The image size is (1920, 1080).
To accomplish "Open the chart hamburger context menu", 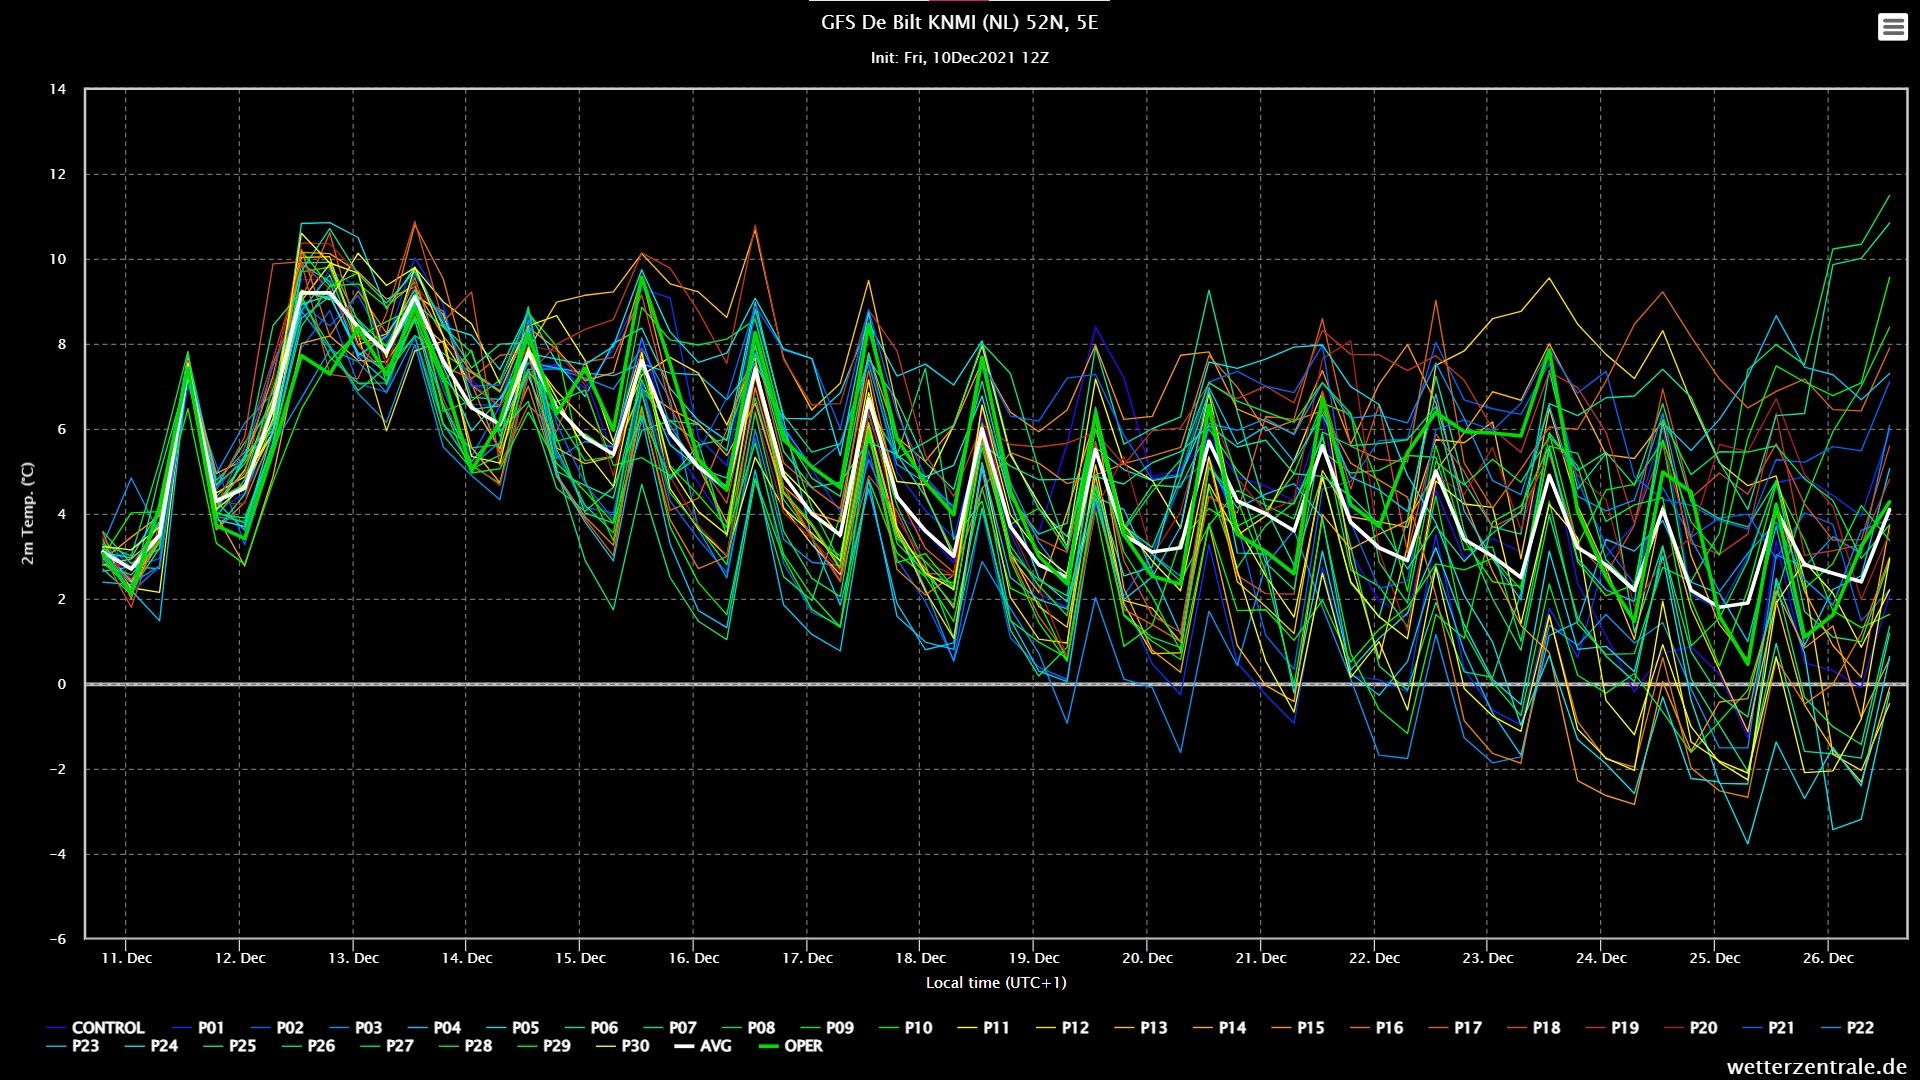I will [x=1892, y=27].
